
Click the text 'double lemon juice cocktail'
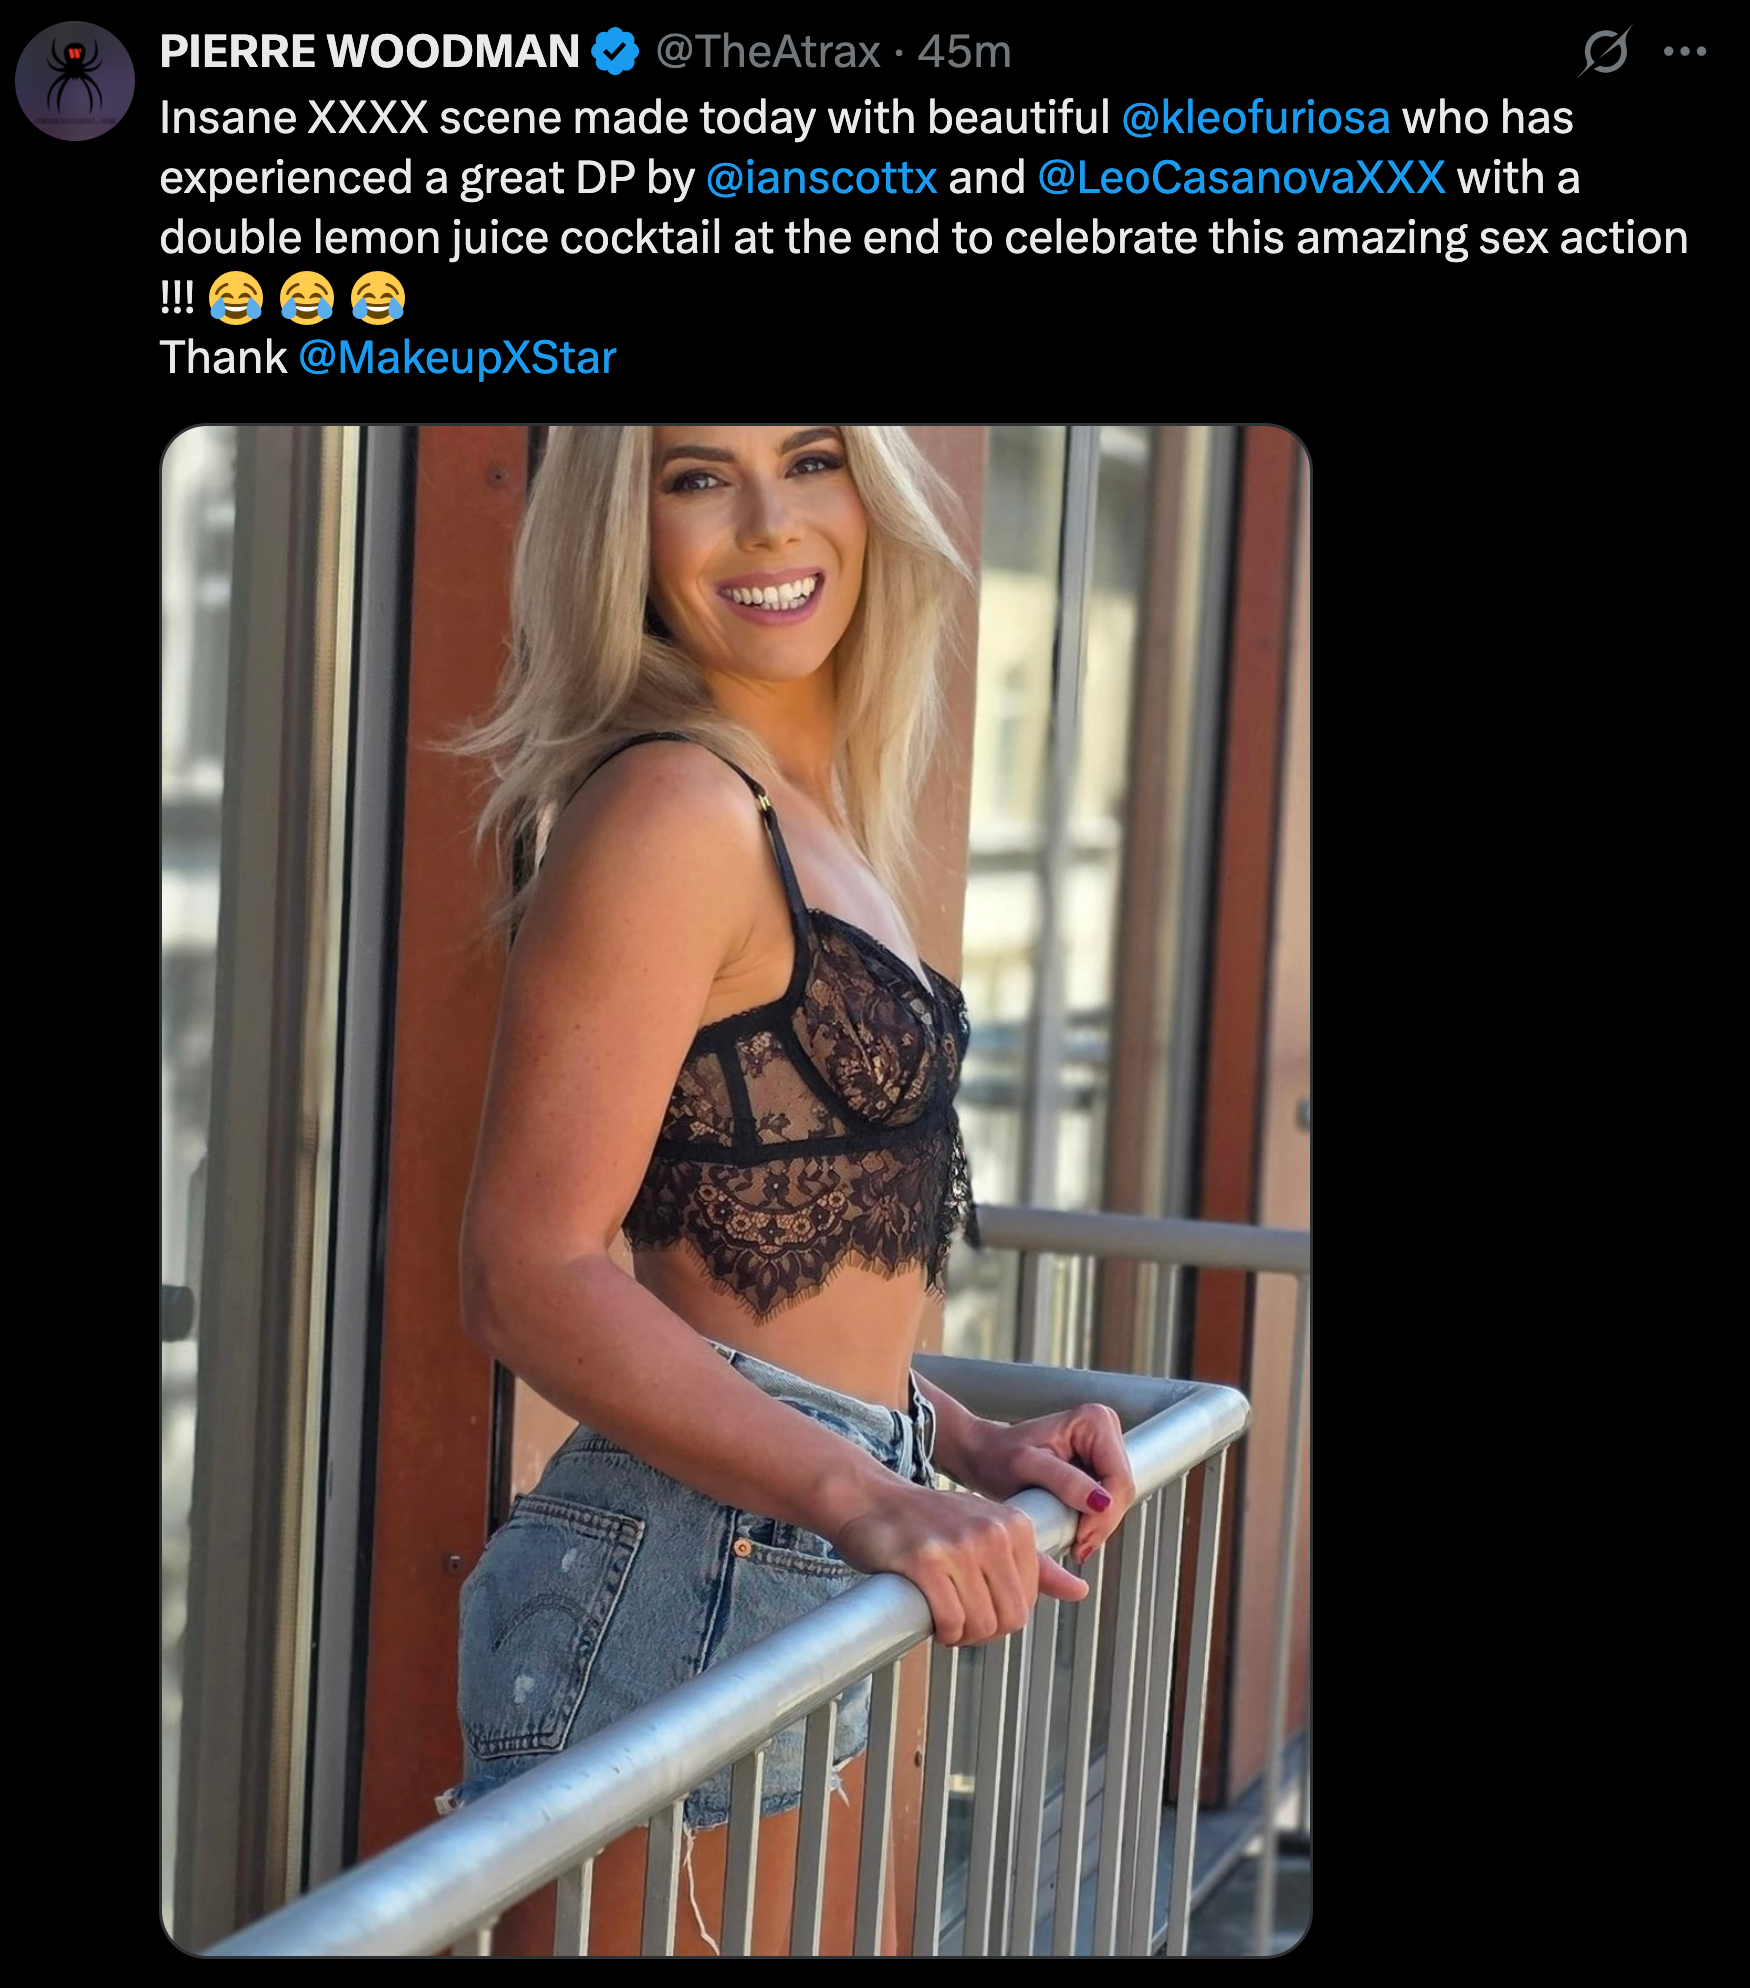(x=440, y=238)
